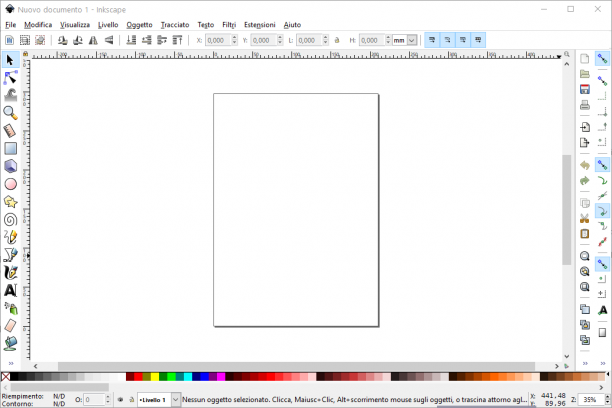Choose the Spray tool

click(x=10, y=308)
